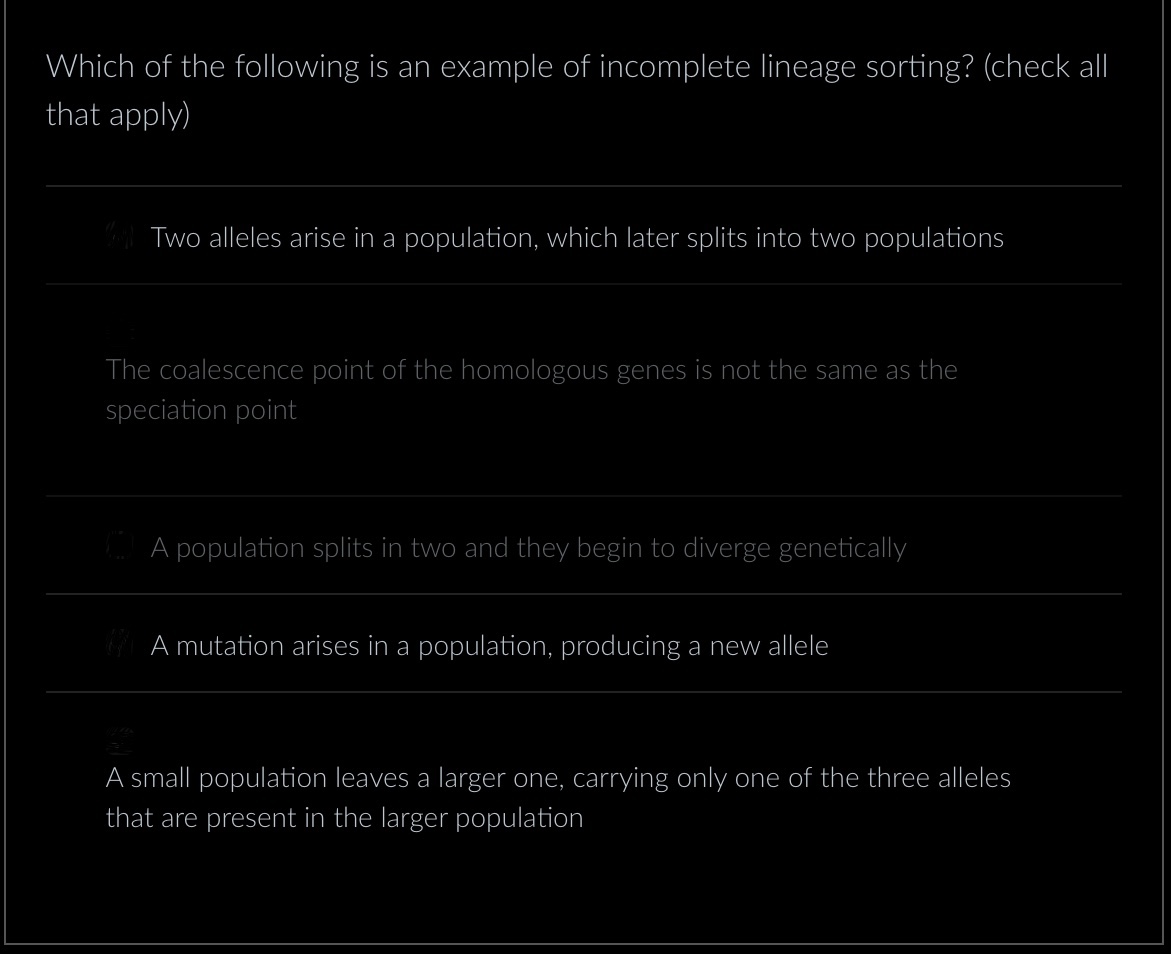Click the checkbox icon beside the mutation answer
Screen dimensions: 1171x954
(119, 643)
